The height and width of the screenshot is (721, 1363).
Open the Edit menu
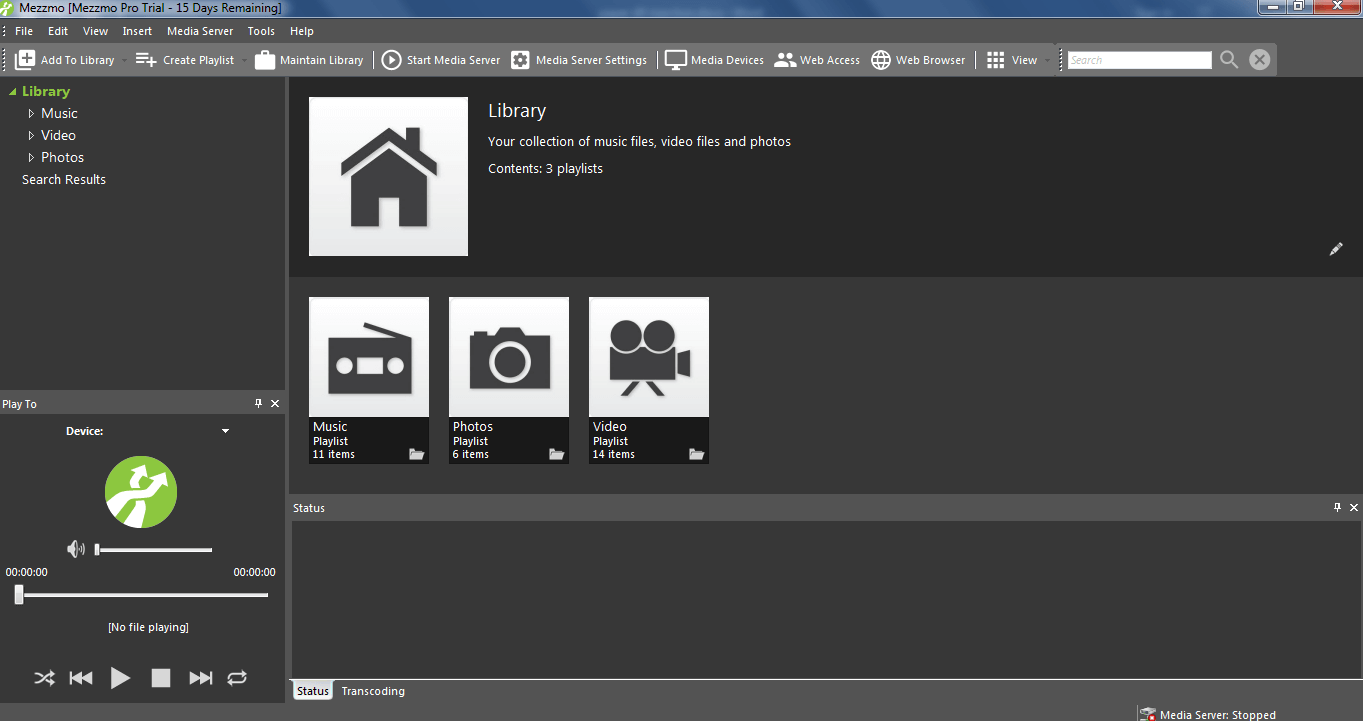(58, 31)
